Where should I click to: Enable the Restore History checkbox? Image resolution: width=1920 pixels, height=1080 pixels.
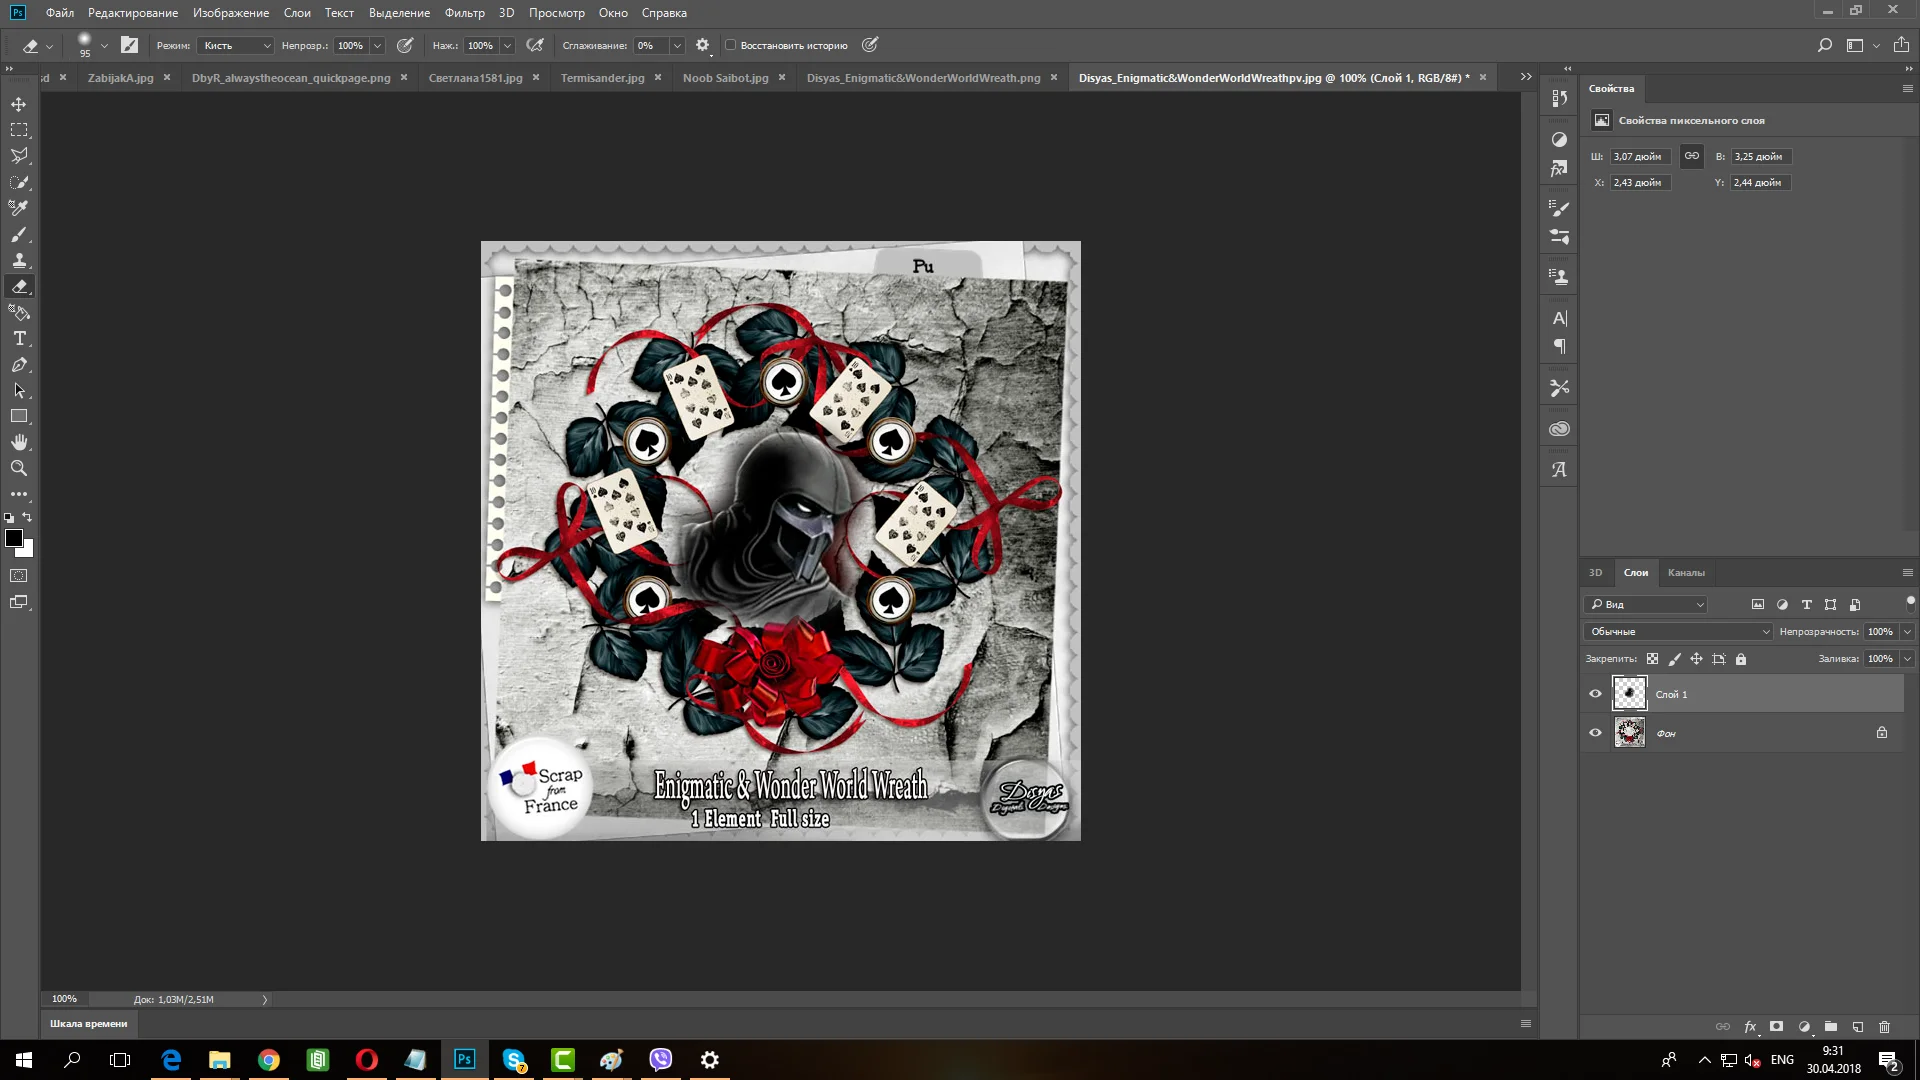(730, 45)
